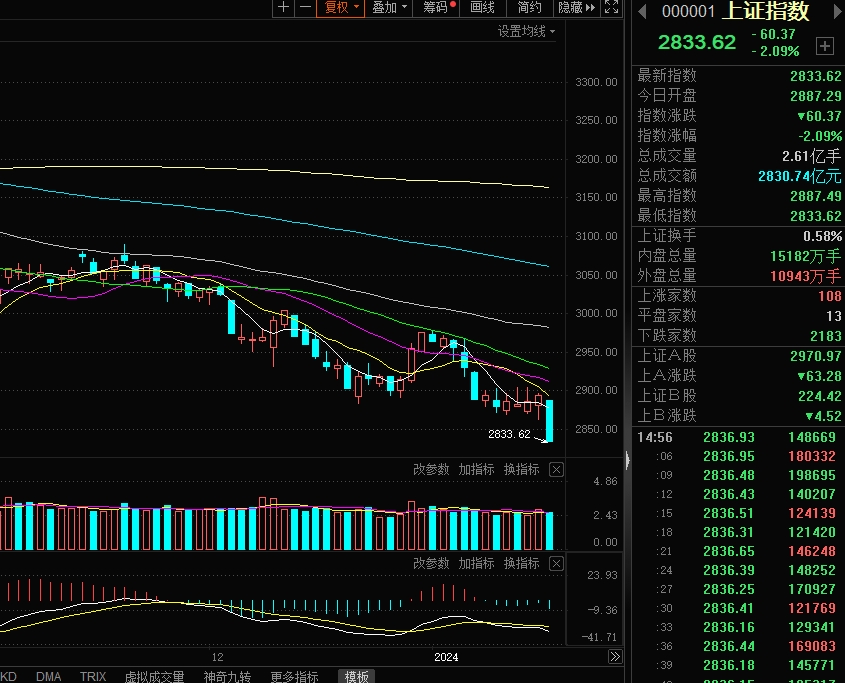This screenshot has height=683, width=845.
Task: Click 加指标 in MACD indicator panel
Action: (476, 563)
